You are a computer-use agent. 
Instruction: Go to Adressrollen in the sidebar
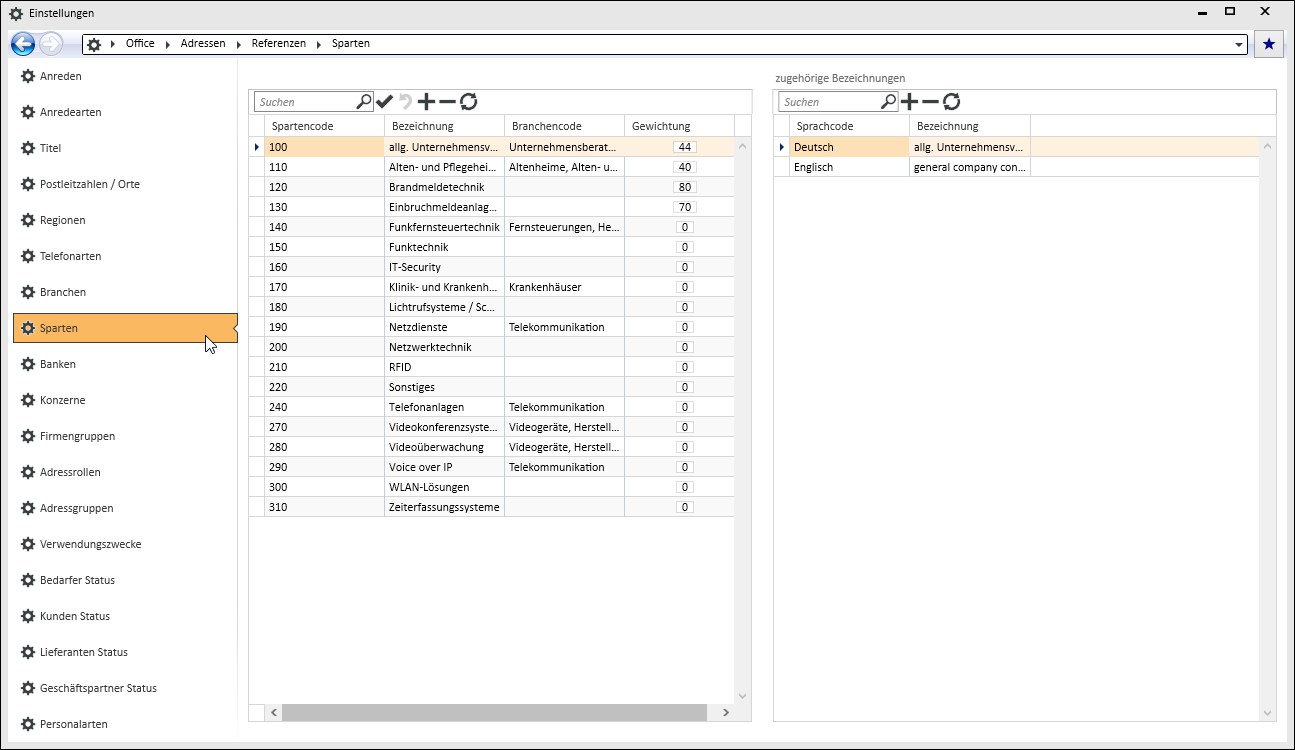(x=125, y=472)
